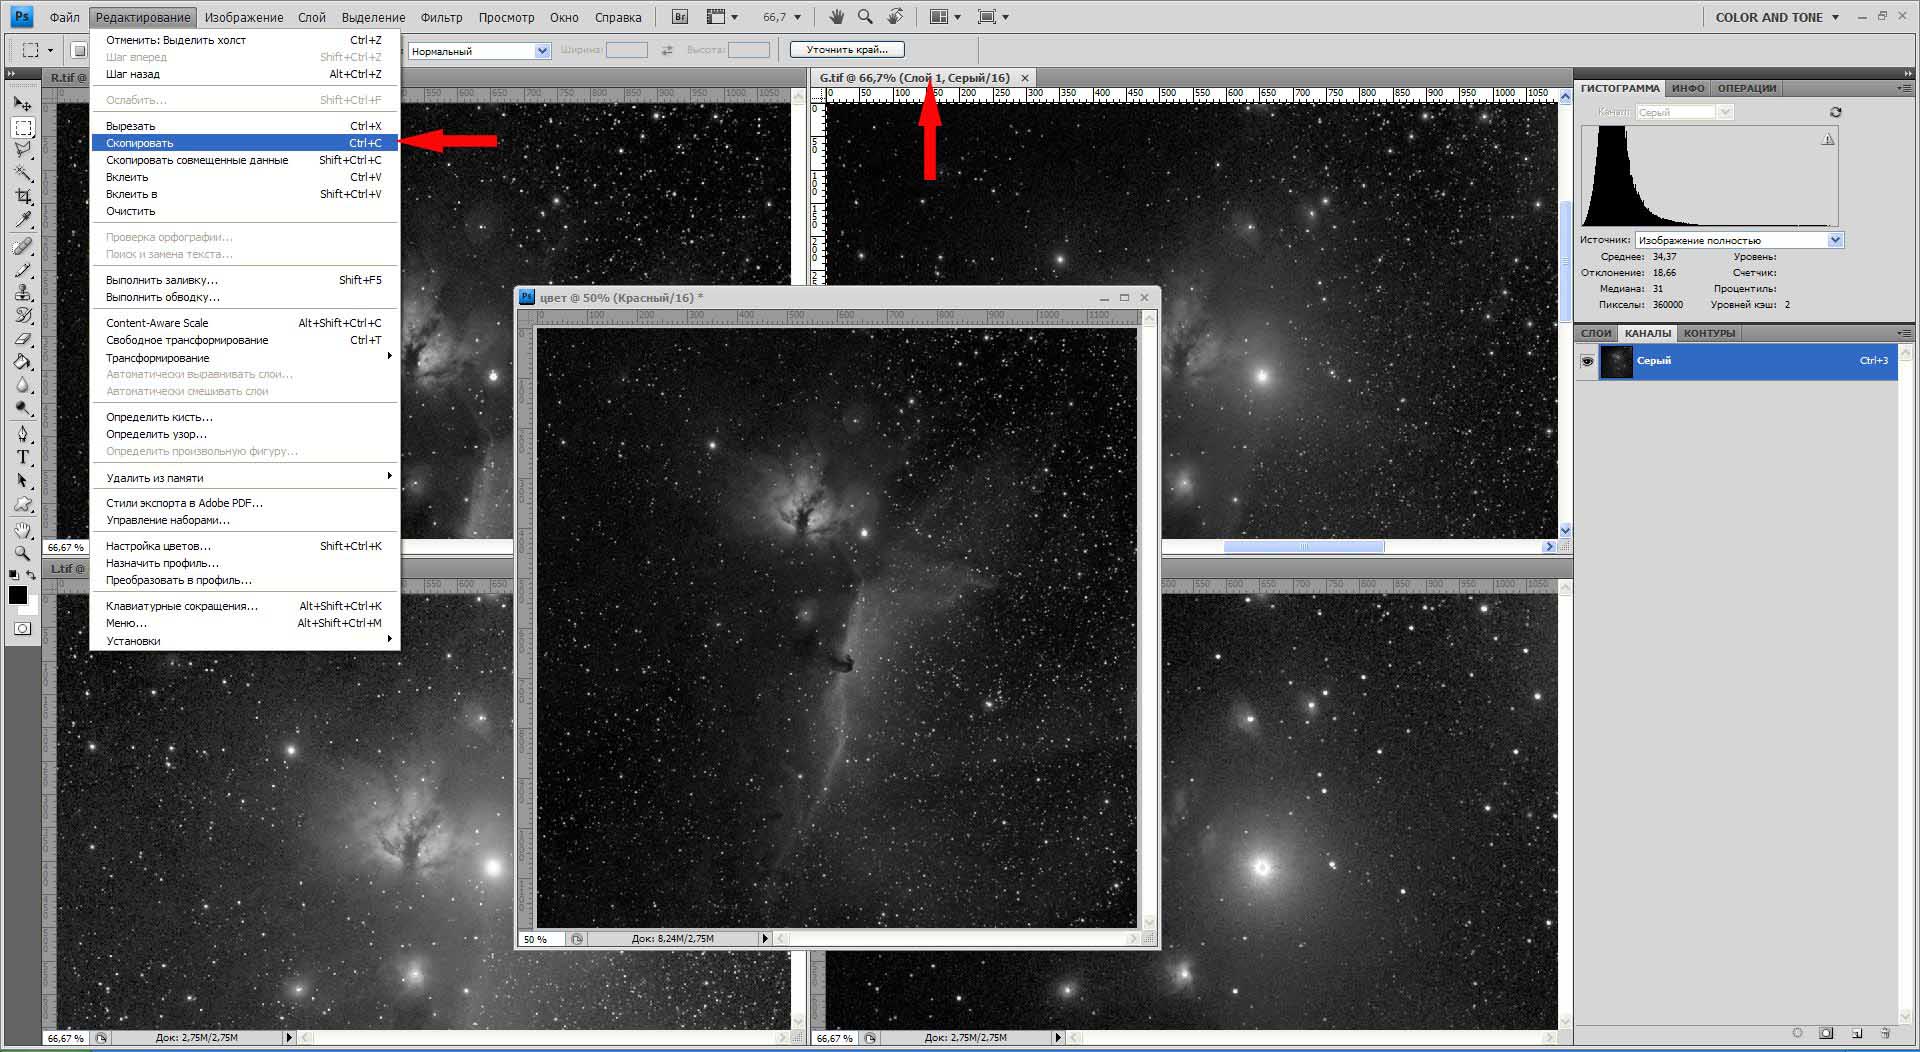Select the Rotate View tool in top bar
The image size is (1920, 1052).
pos(895,17)
